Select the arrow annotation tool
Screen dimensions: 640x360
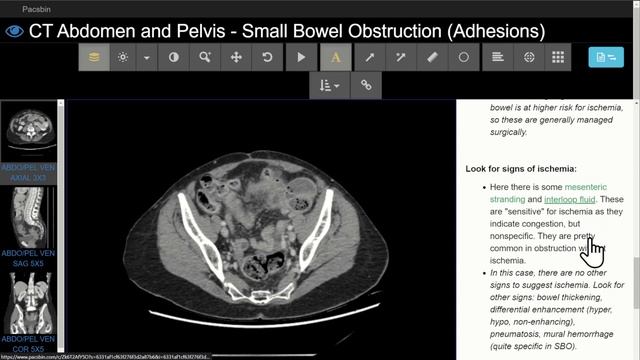pyautogui.click(x=370, y=57)
